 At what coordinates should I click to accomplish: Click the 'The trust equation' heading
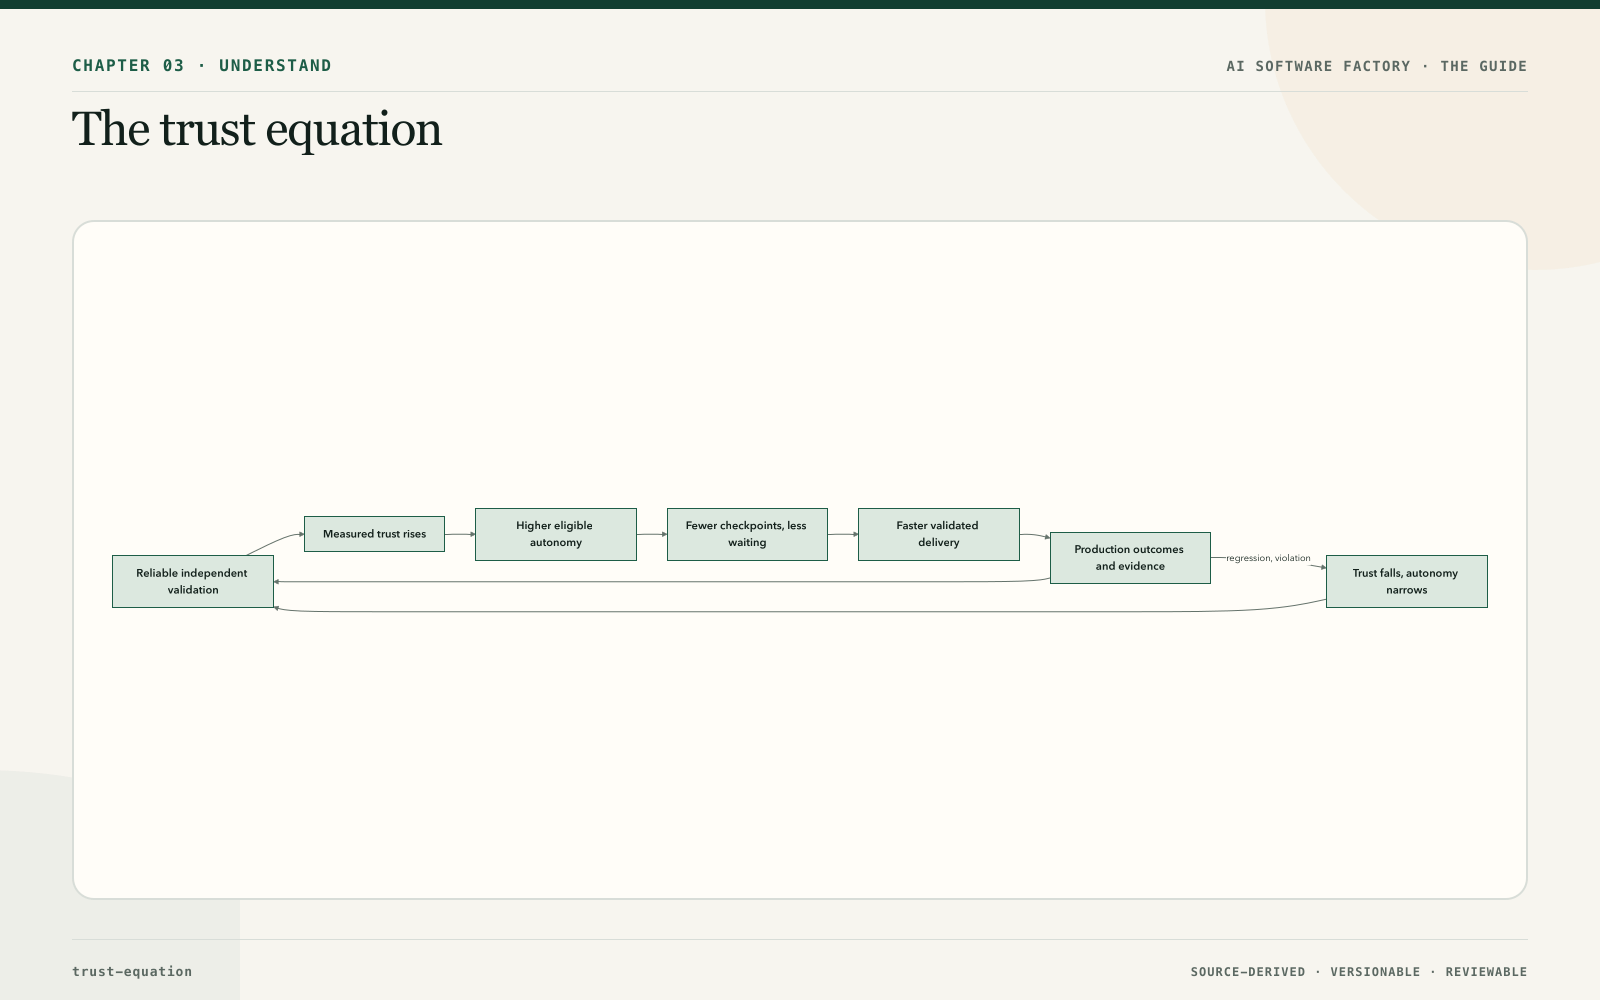click(x=257, y=130)
